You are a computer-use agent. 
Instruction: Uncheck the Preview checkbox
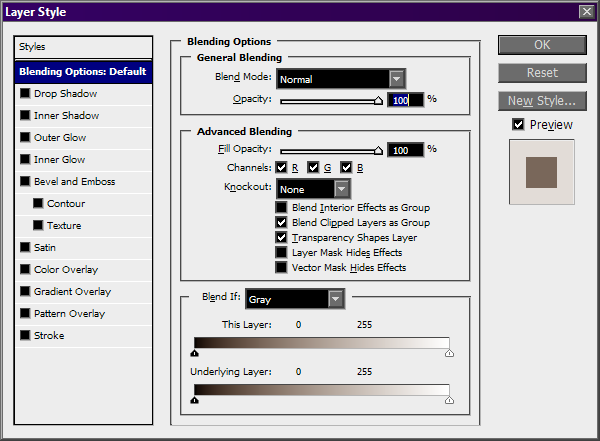(518, 125)
